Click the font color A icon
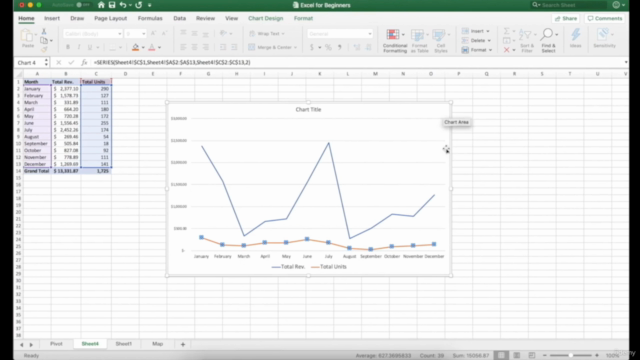The width and height of the screenshot is (640, 360). pos(152,47)
